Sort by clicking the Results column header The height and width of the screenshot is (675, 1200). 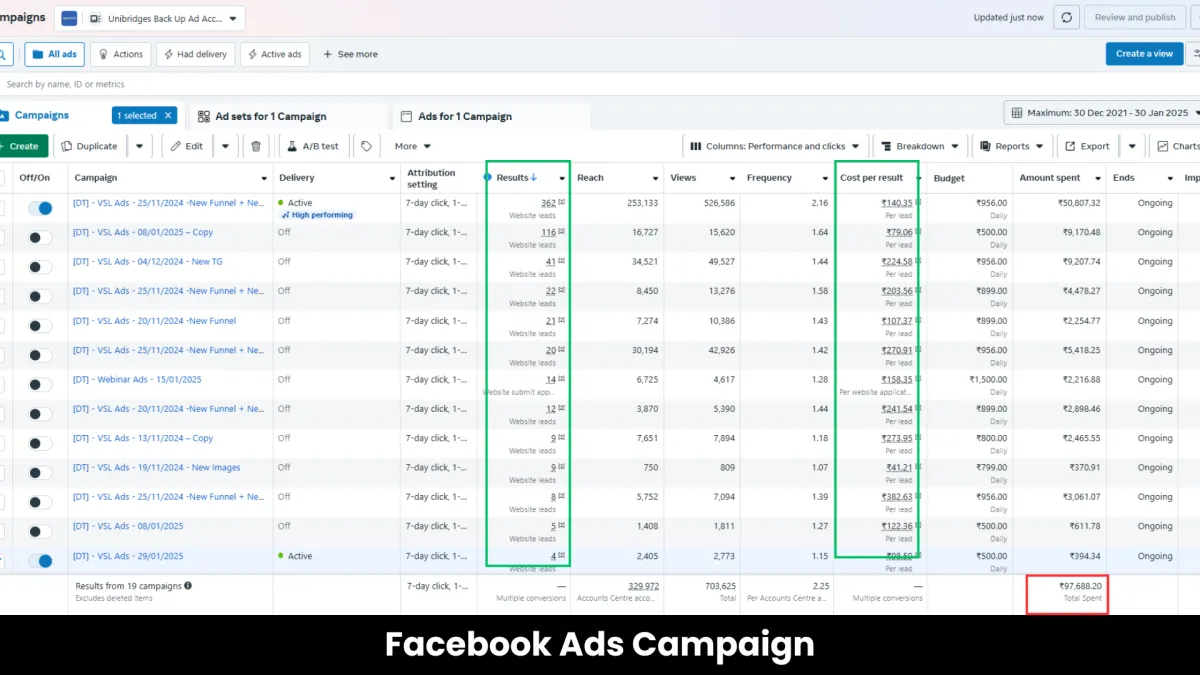click(516, 178)
